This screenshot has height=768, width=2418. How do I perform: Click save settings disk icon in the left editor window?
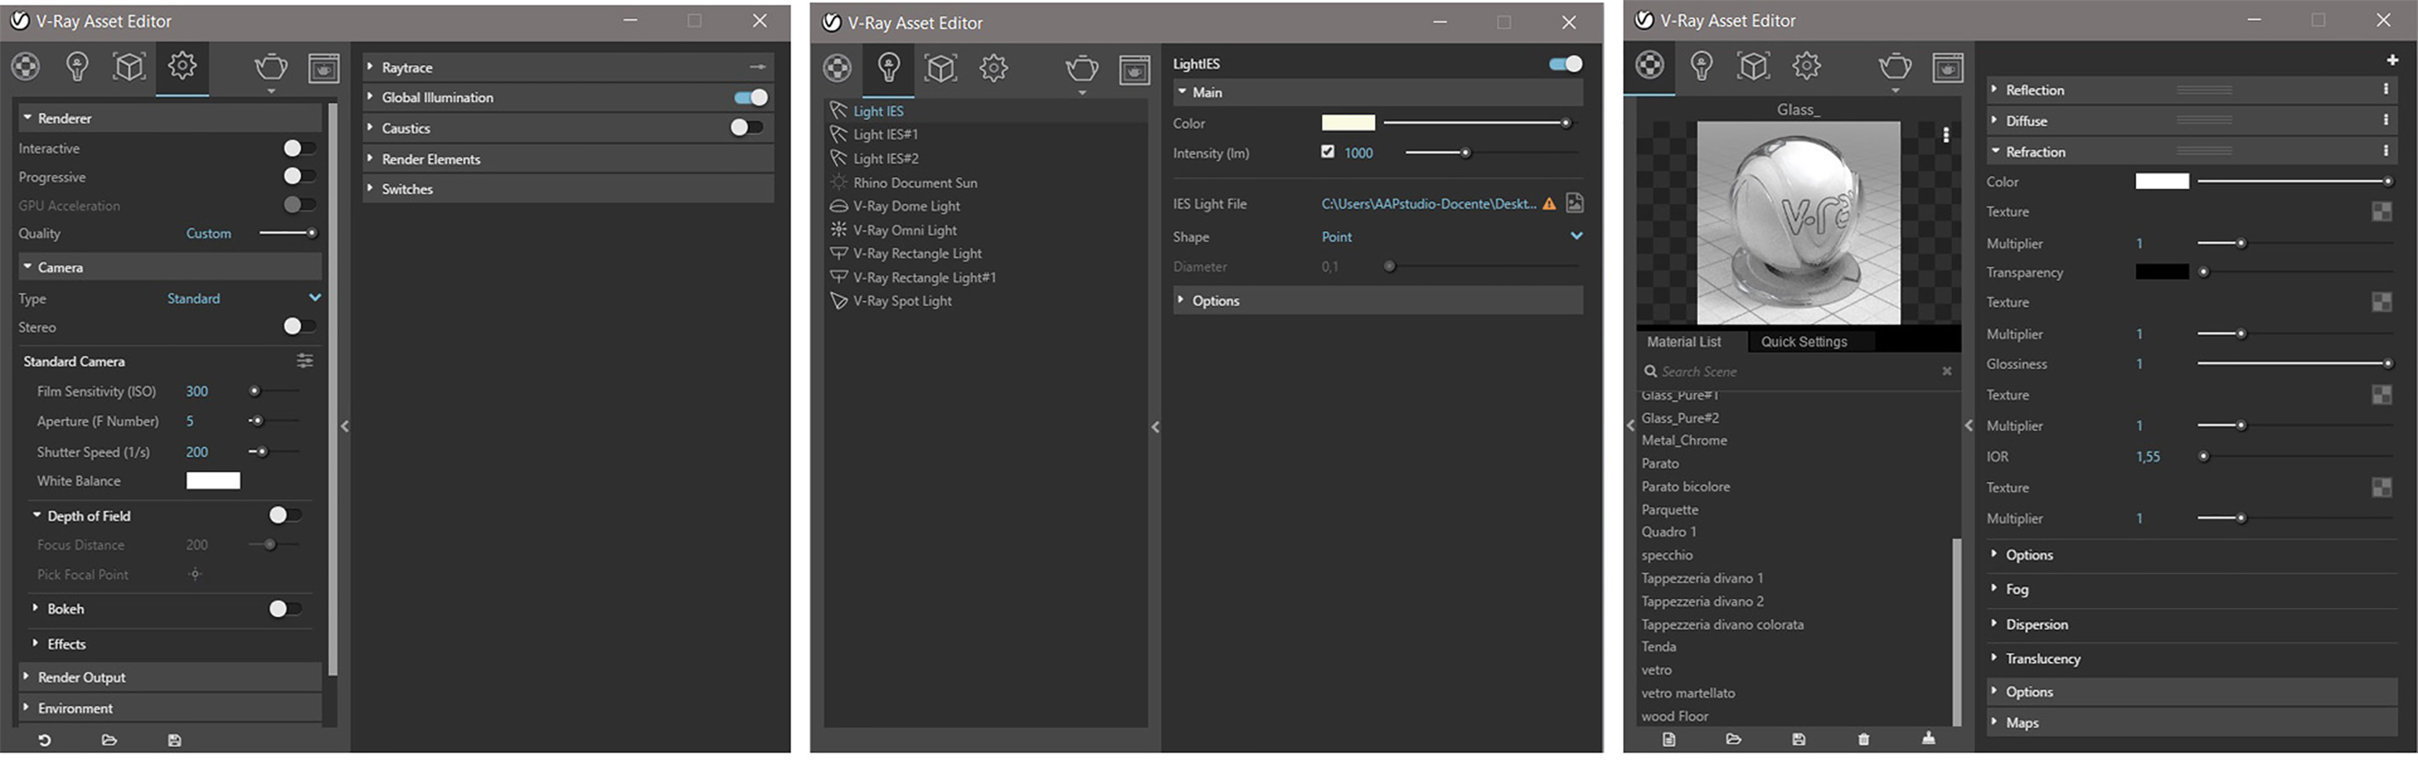point(174,740)
